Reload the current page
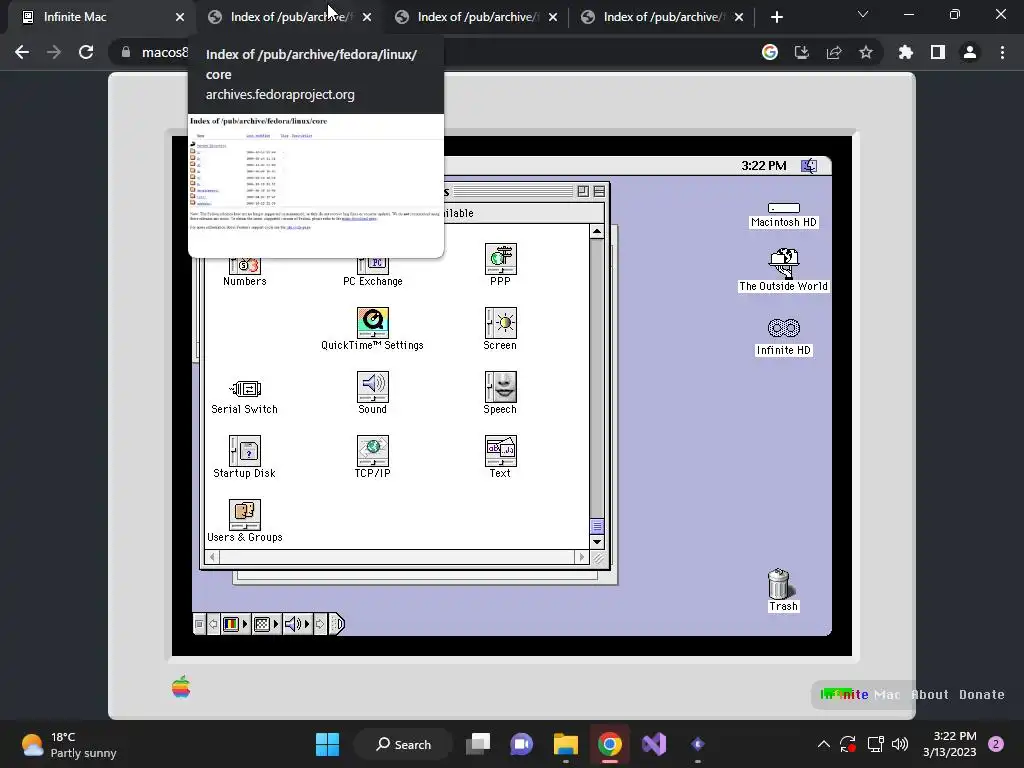Image resolution: width=1024 pixels, height=768 pixels. [x=86, y=52]
